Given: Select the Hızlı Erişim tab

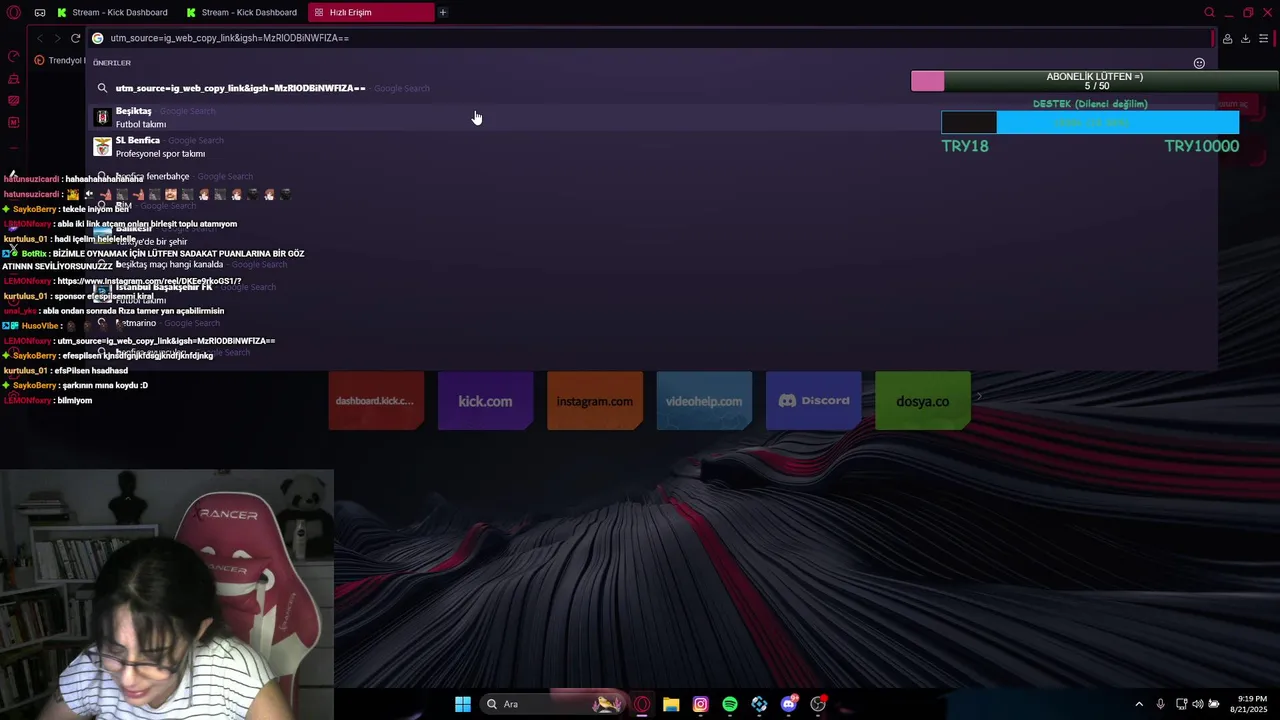Looking at the screenshot, I should click(x=371, y=12).
